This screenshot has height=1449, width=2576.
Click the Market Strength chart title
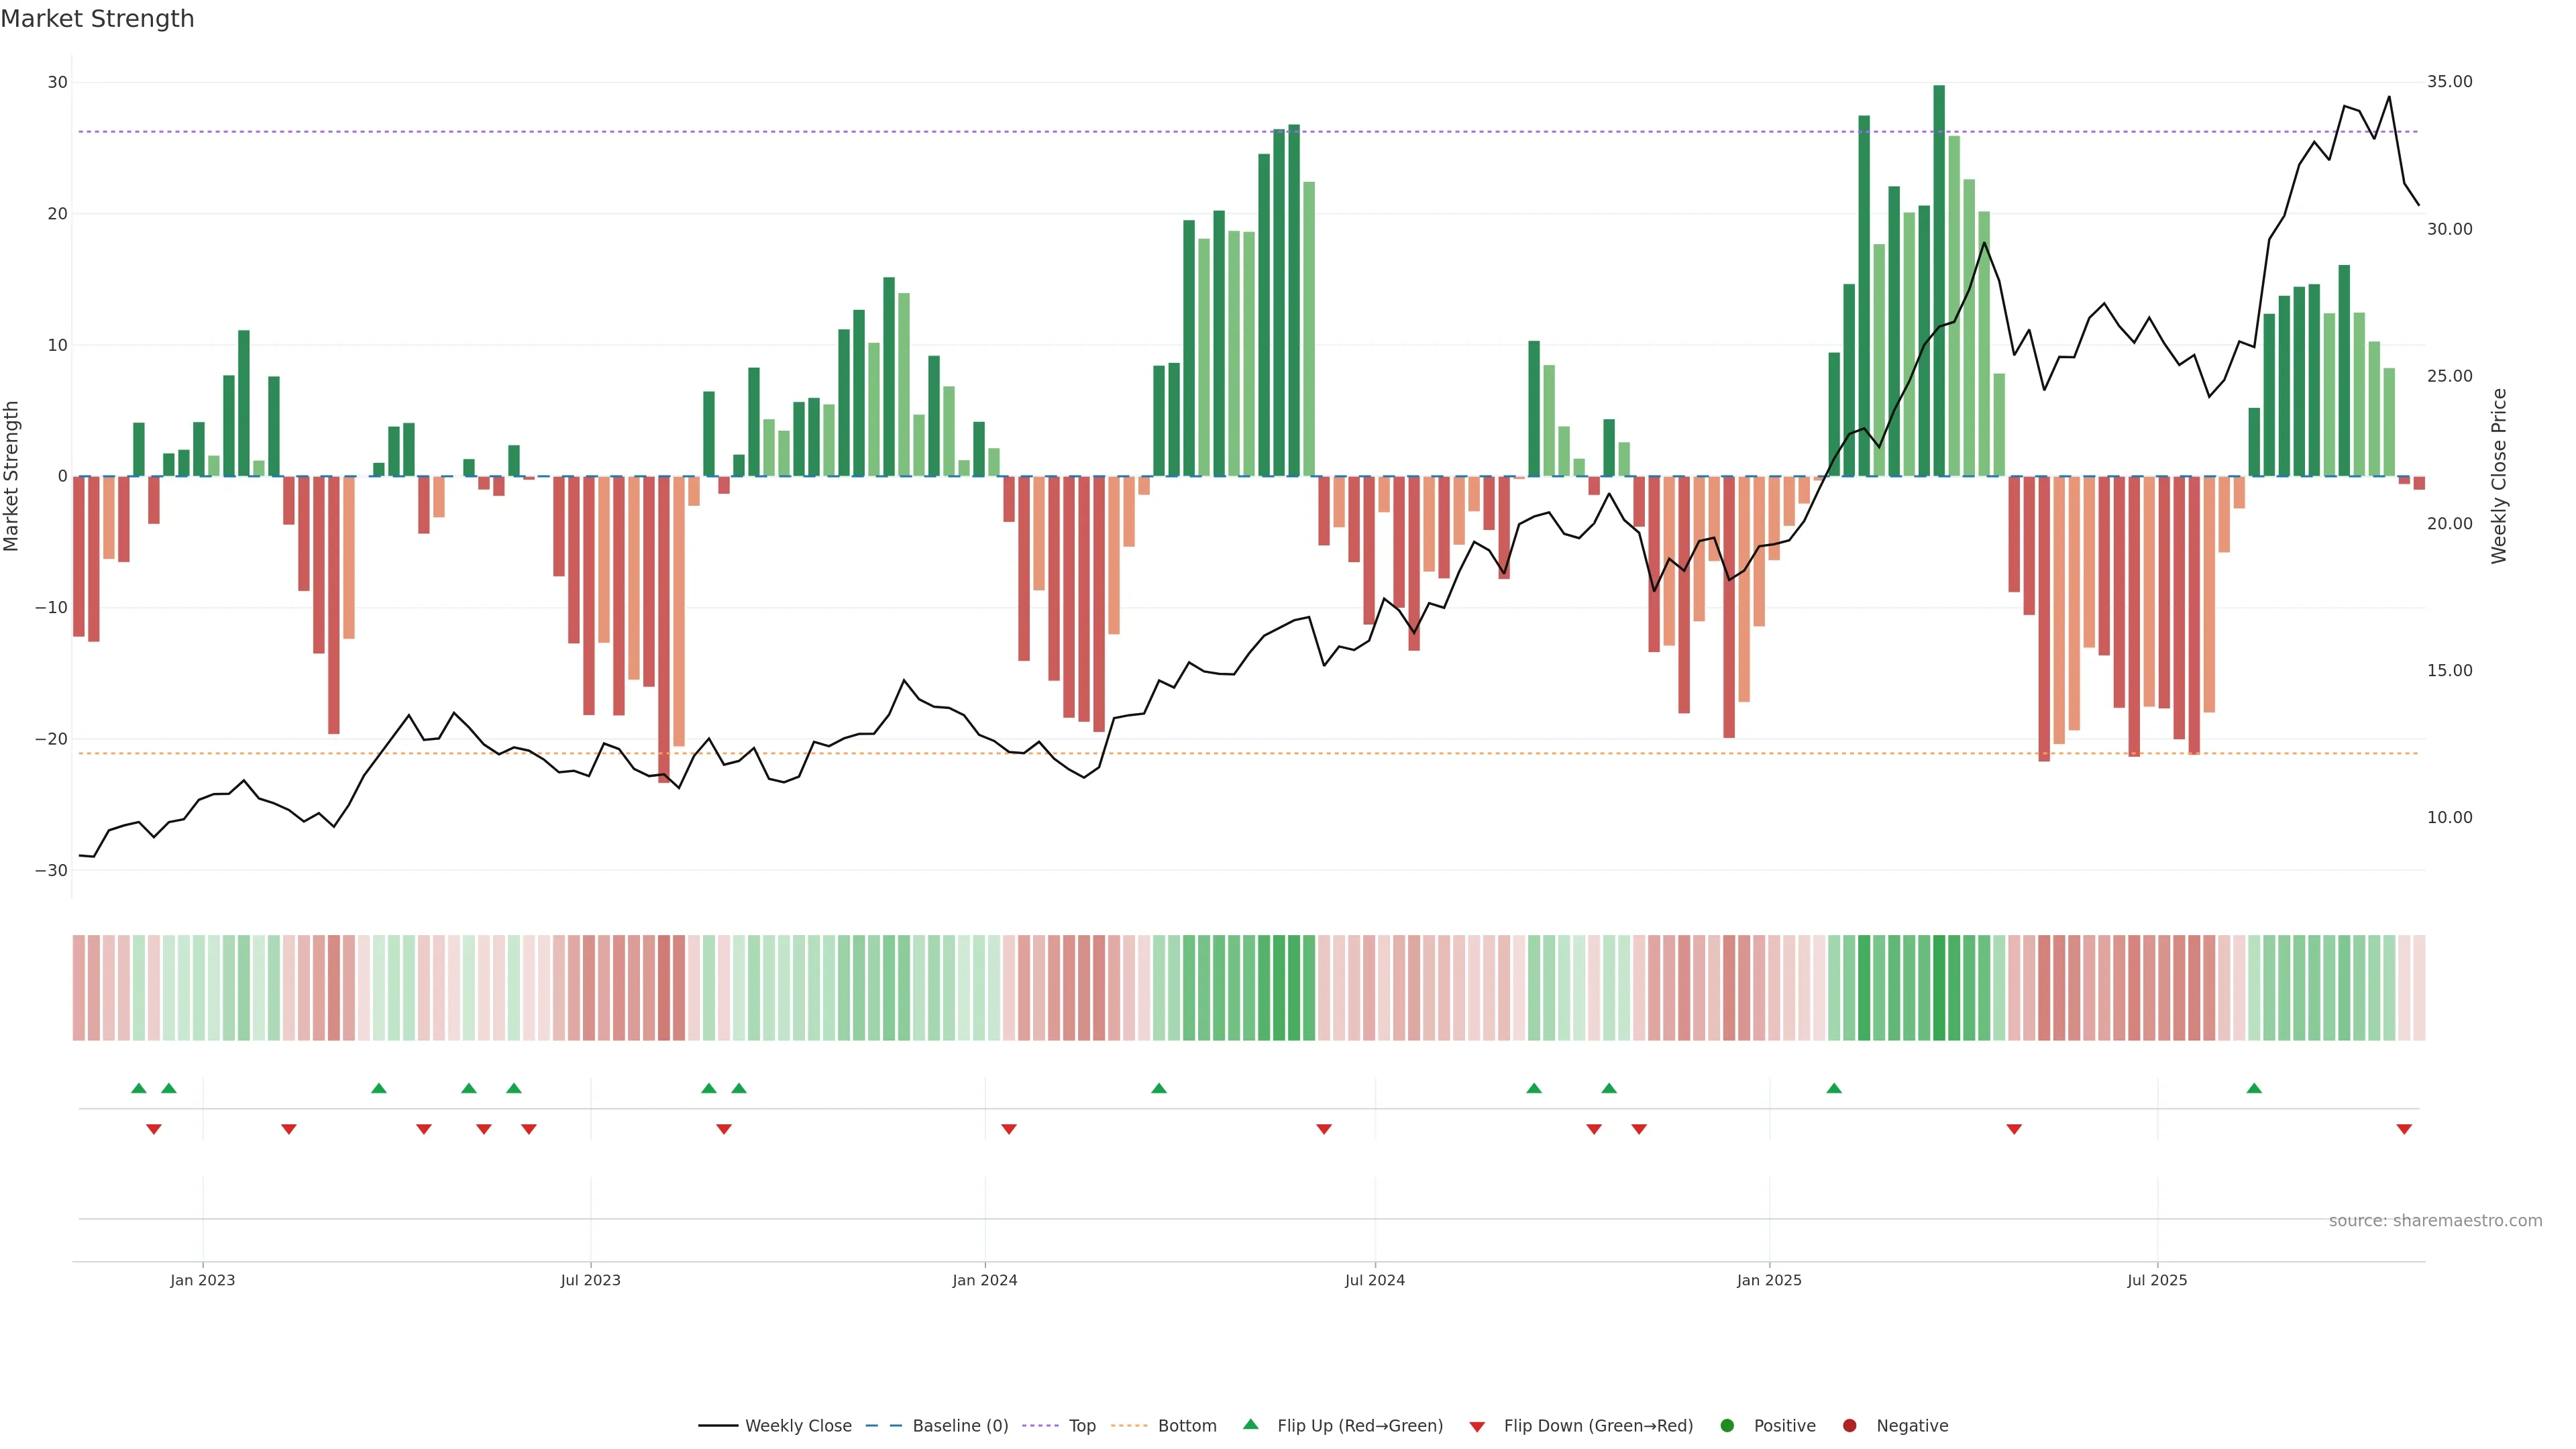coord(97,19)
